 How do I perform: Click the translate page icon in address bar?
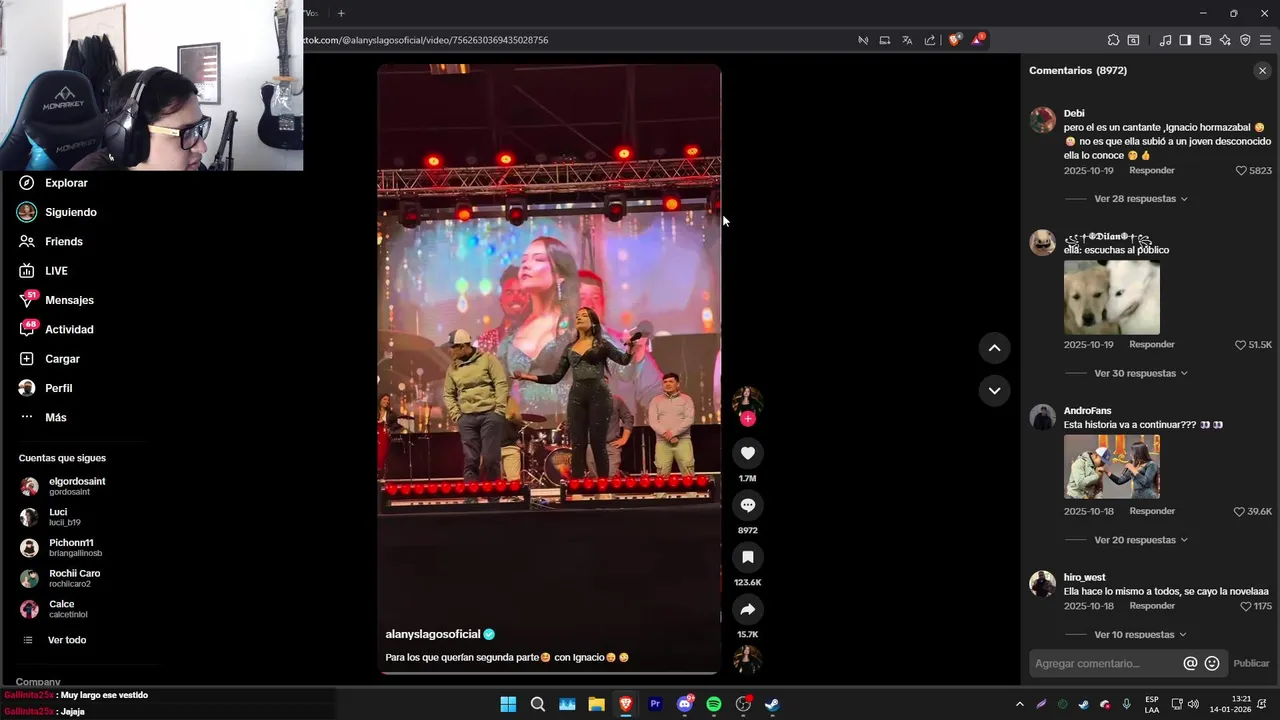tap(907, 40)
